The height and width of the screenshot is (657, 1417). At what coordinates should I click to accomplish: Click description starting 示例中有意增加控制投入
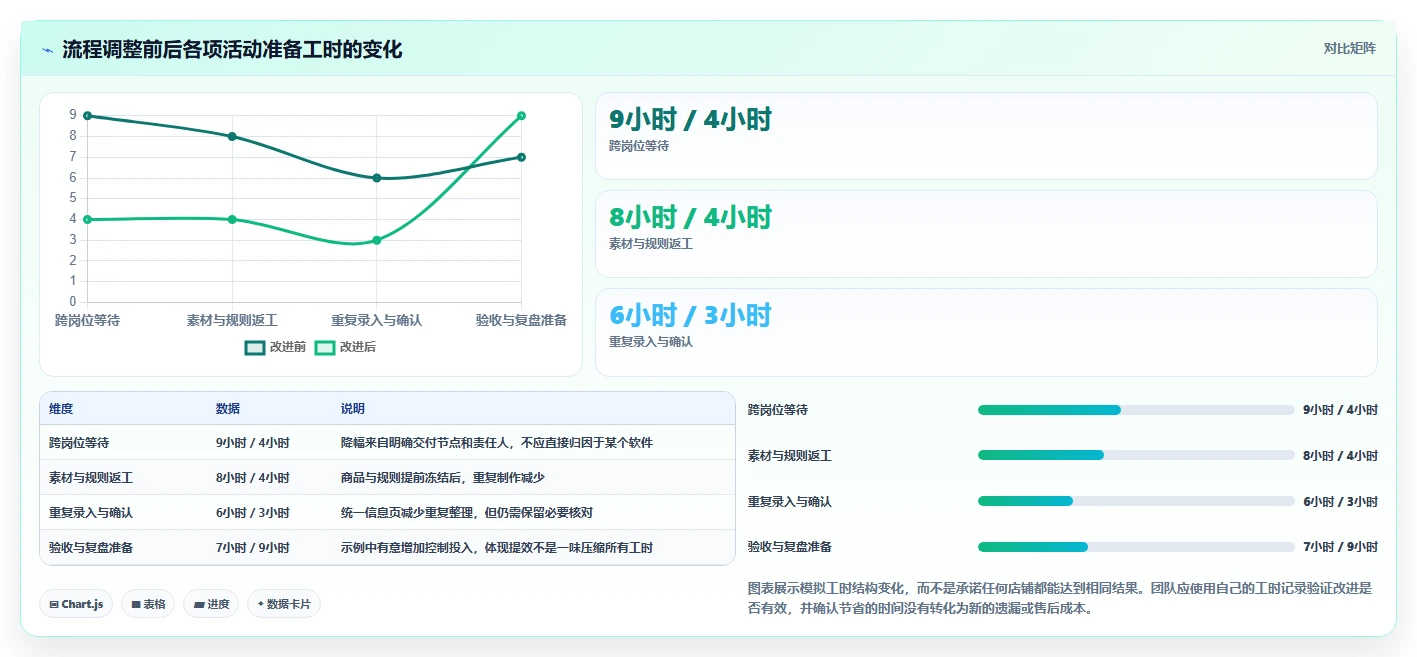pyautogui.click(x=497, y=548)
